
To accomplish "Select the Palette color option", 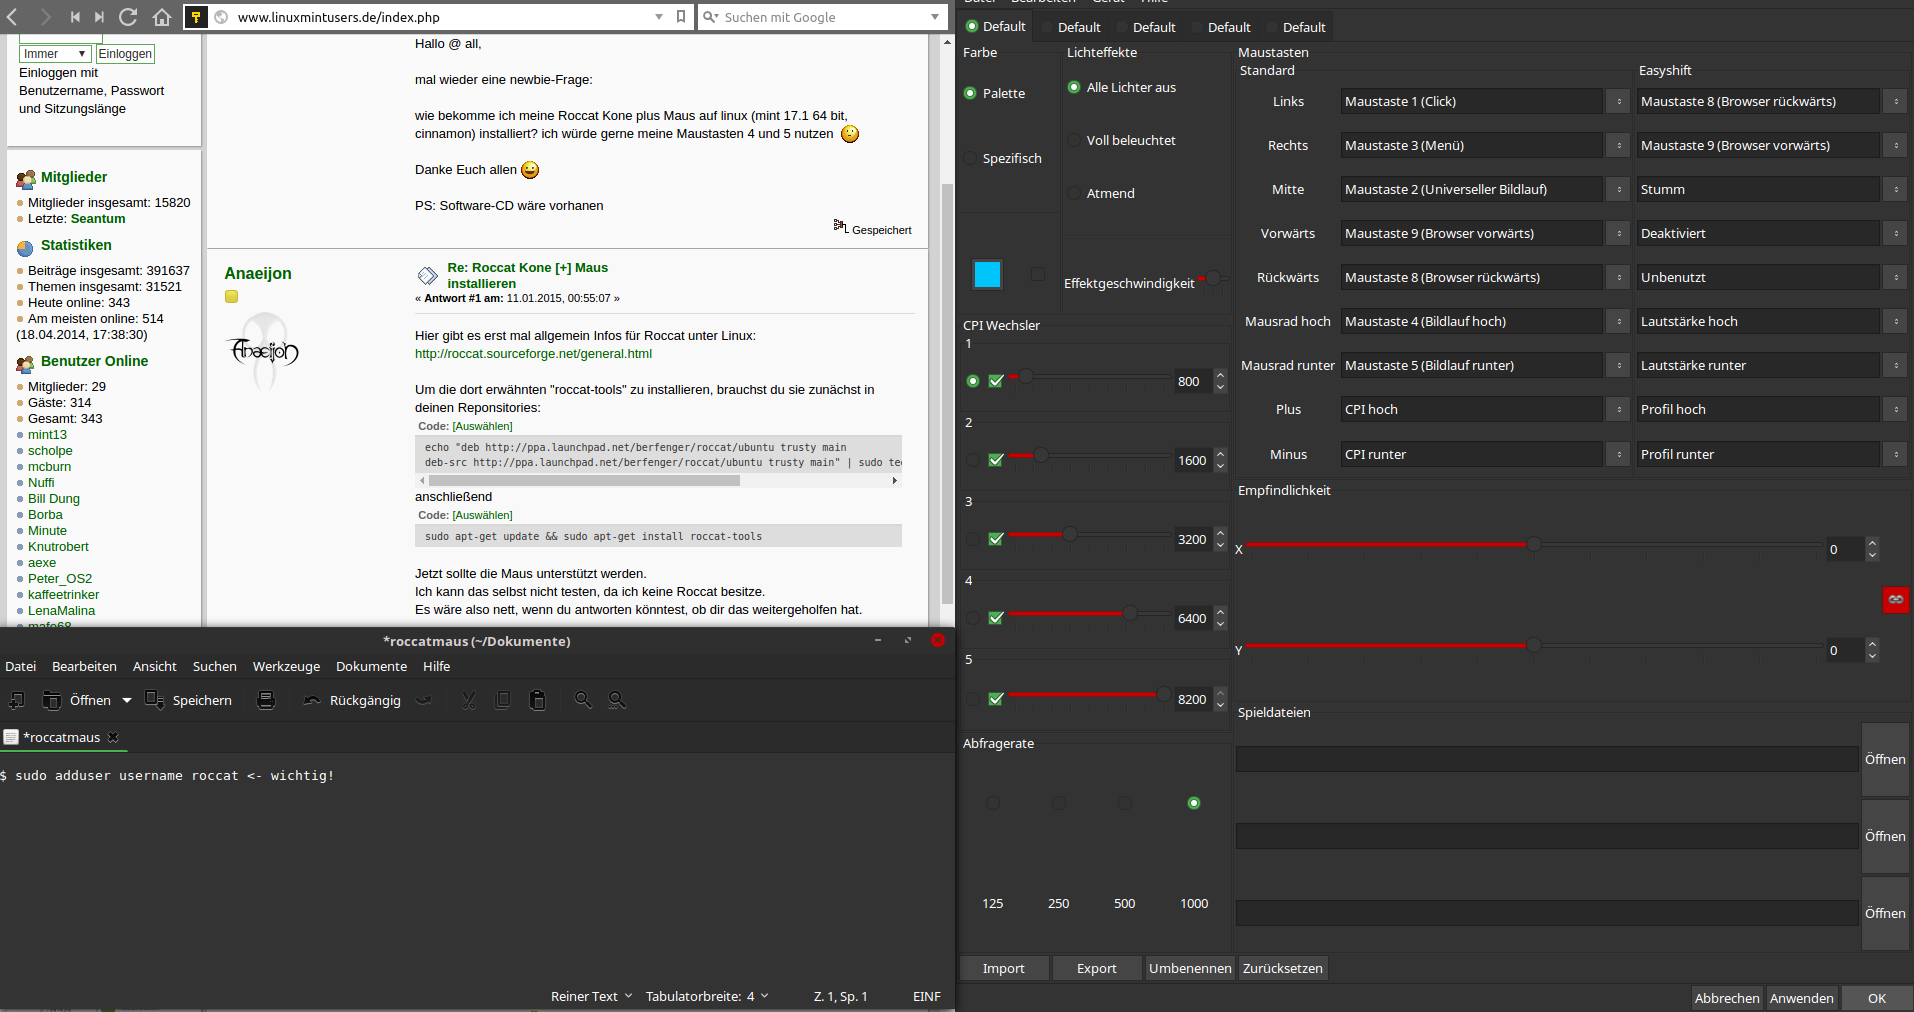I will point(970,93).
